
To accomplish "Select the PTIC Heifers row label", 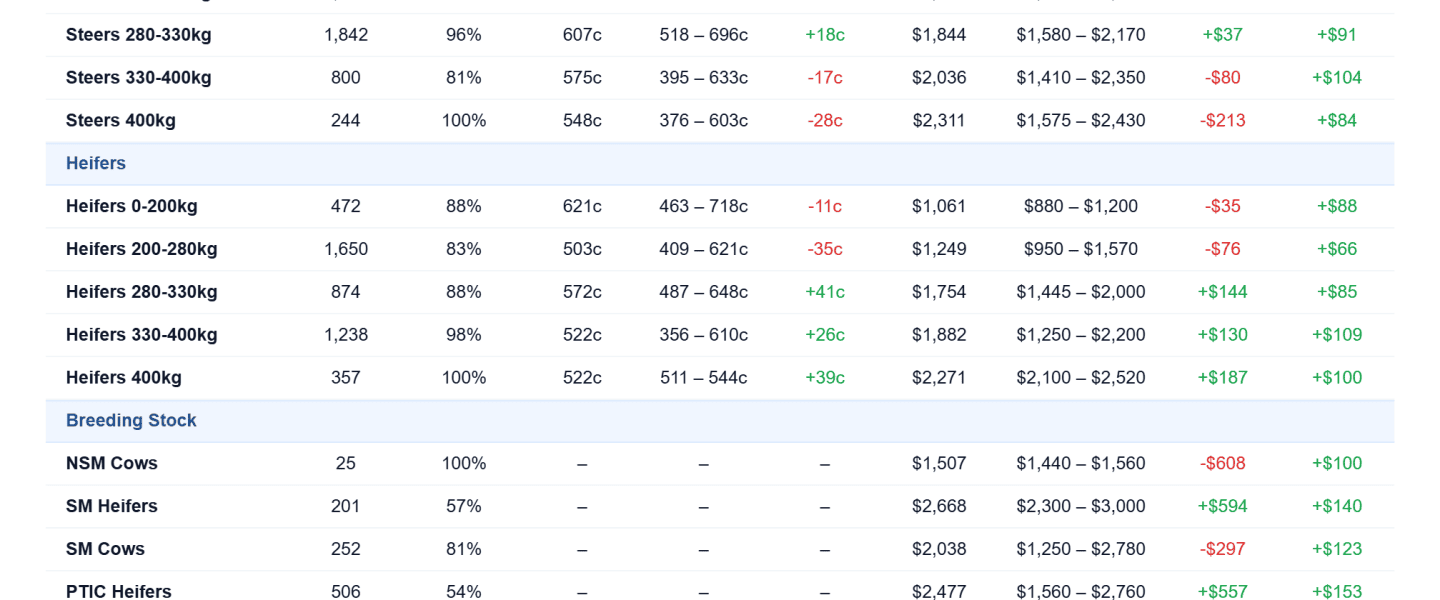I will [x=119, y=592].
